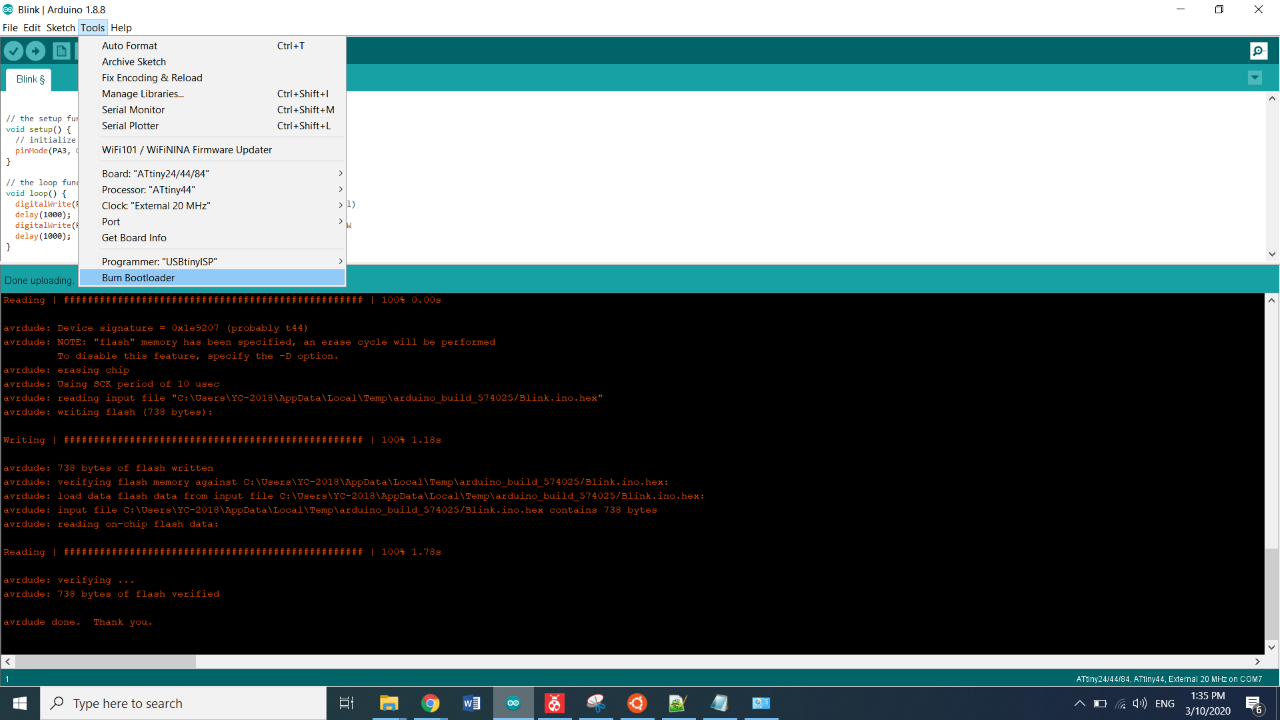Open the sketch tab dropdown arrow

1255,78
